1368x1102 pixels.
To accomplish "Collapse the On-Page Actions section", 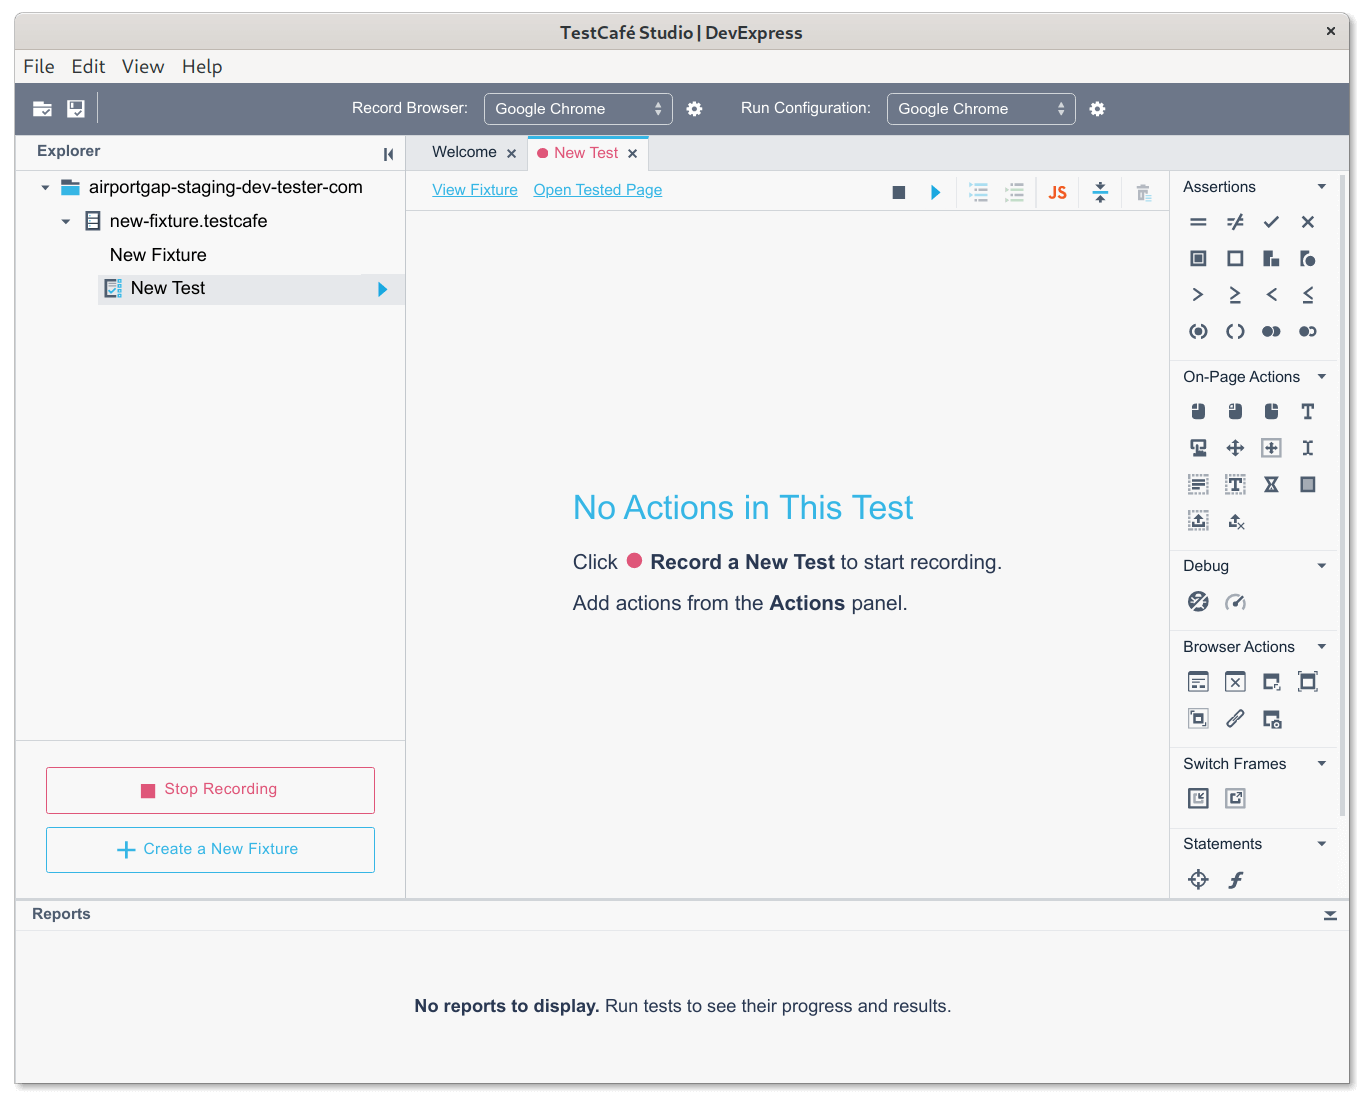I will [1321, 377].
